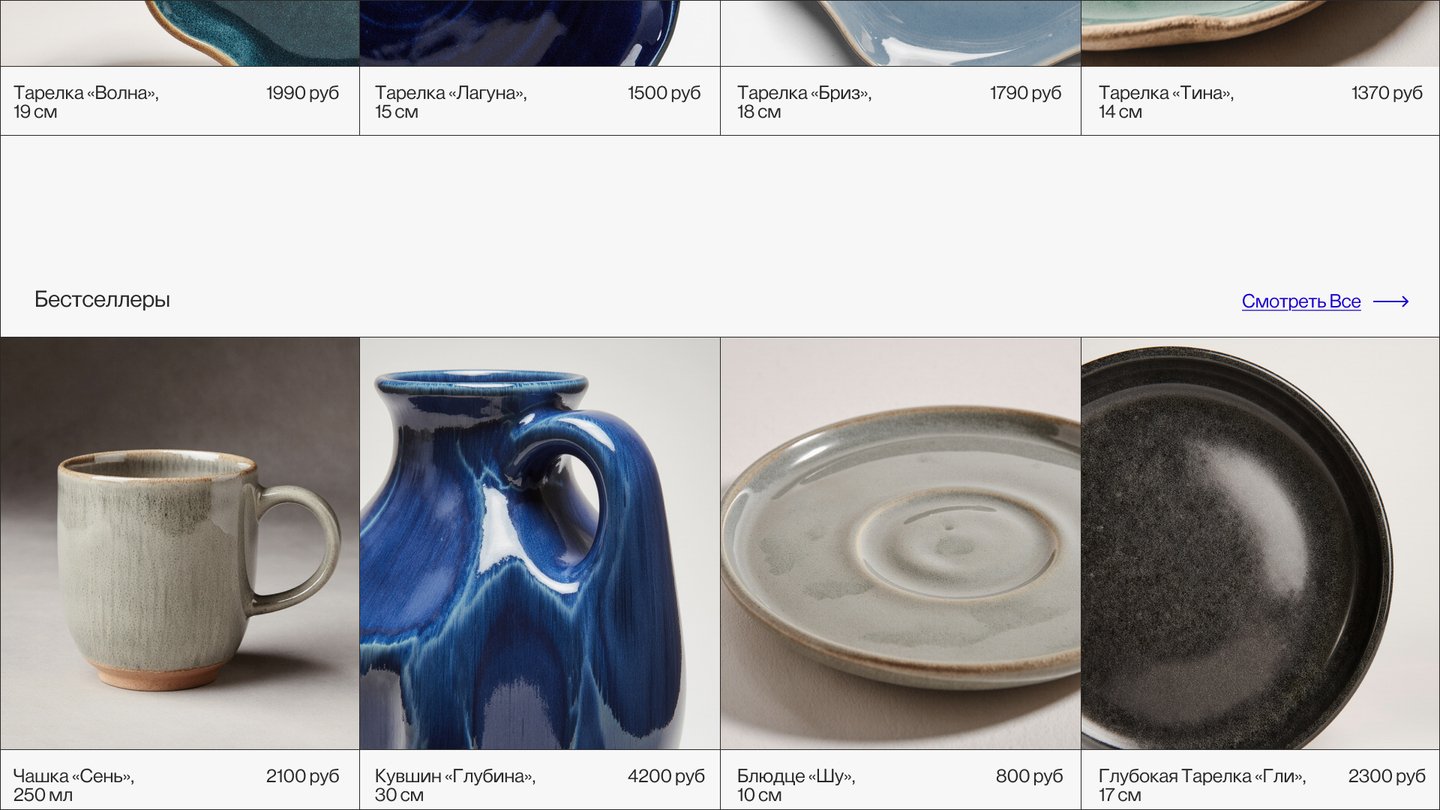Select the Тарелка «Тина» product title
The height and width of the screenshot is (810, 1440).
(x=1167, y=102)
